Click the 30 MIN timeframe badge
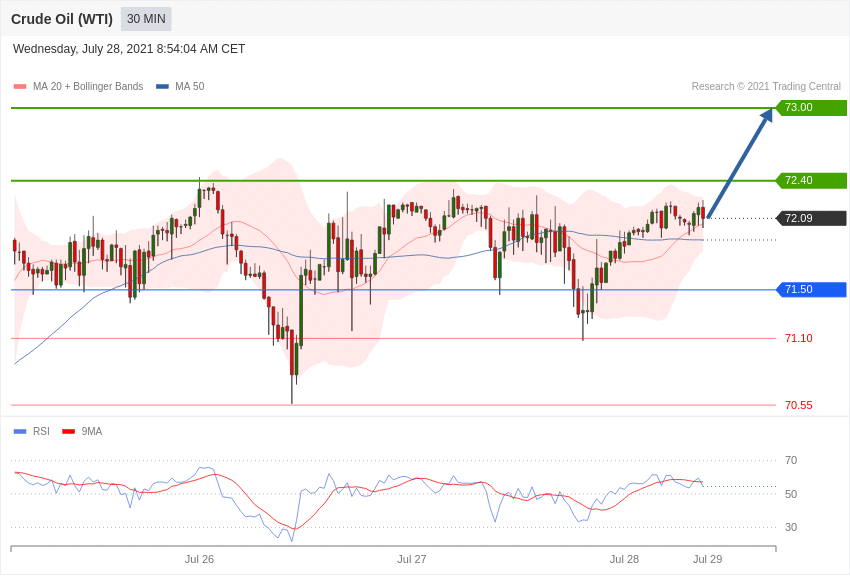The width and height of the screenshot is (850, 576). (146, 19)
